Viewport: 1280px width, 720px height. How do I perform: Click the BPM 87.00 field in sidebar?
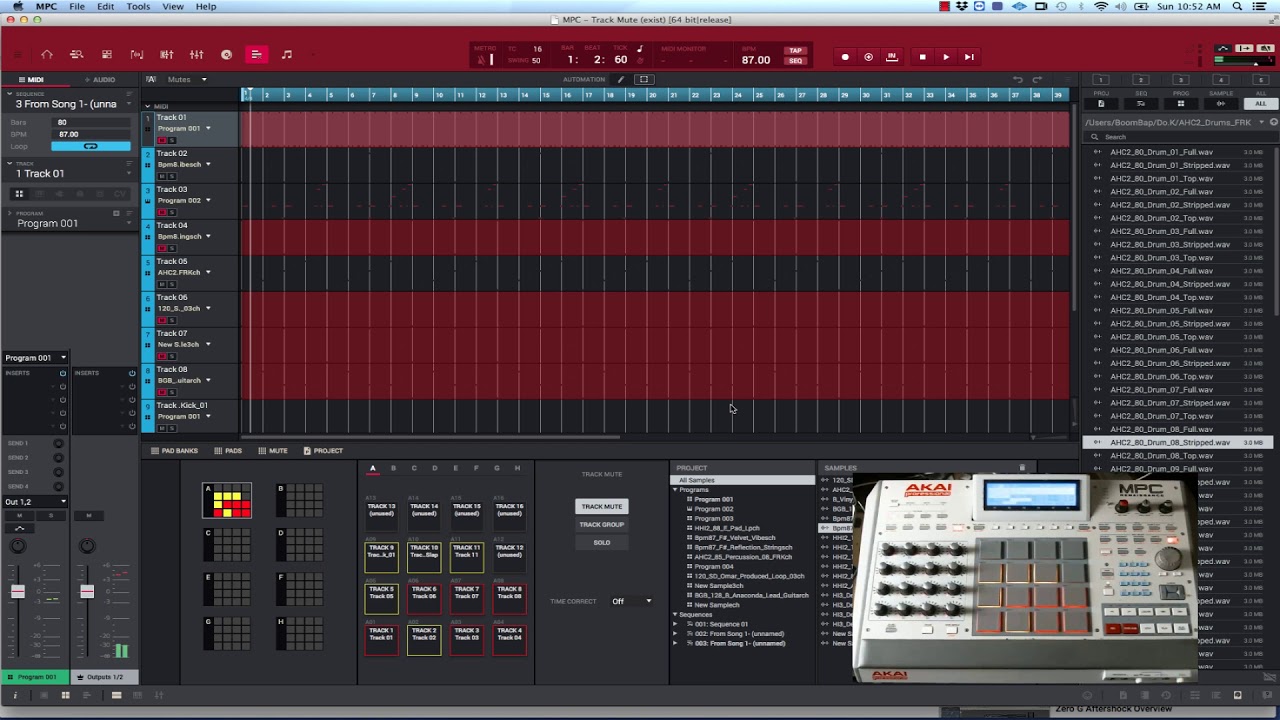pyautogui.click(x=91, y=134)
